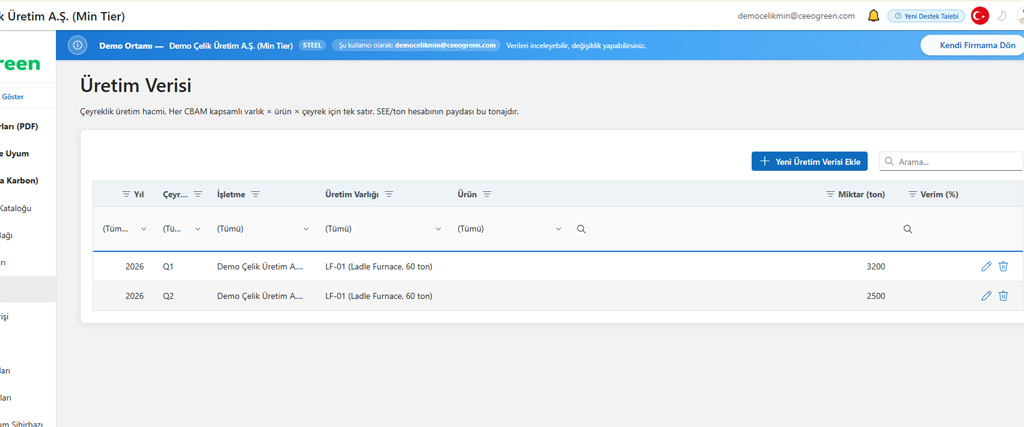
Task: Click LF-01 Ladle Furnace cell in Q1 row
Action: 379,266
